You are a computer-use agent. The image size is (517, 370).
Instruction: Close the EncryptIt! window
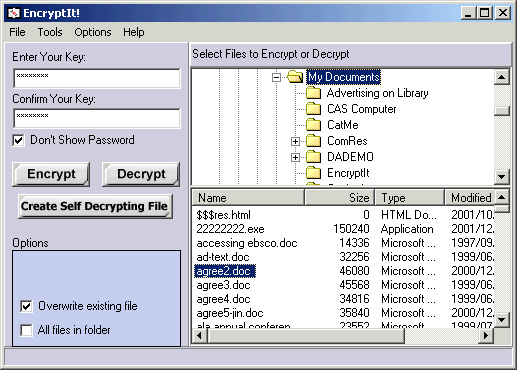point(503,13)
